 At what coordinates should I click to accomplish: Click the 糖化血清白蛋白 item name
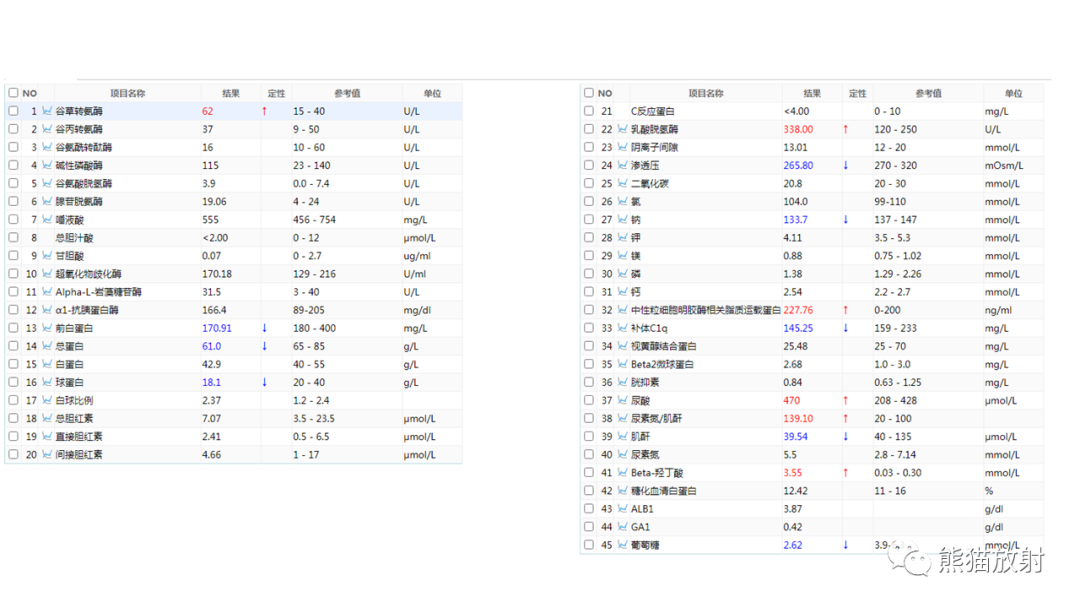tap(663, 491)
